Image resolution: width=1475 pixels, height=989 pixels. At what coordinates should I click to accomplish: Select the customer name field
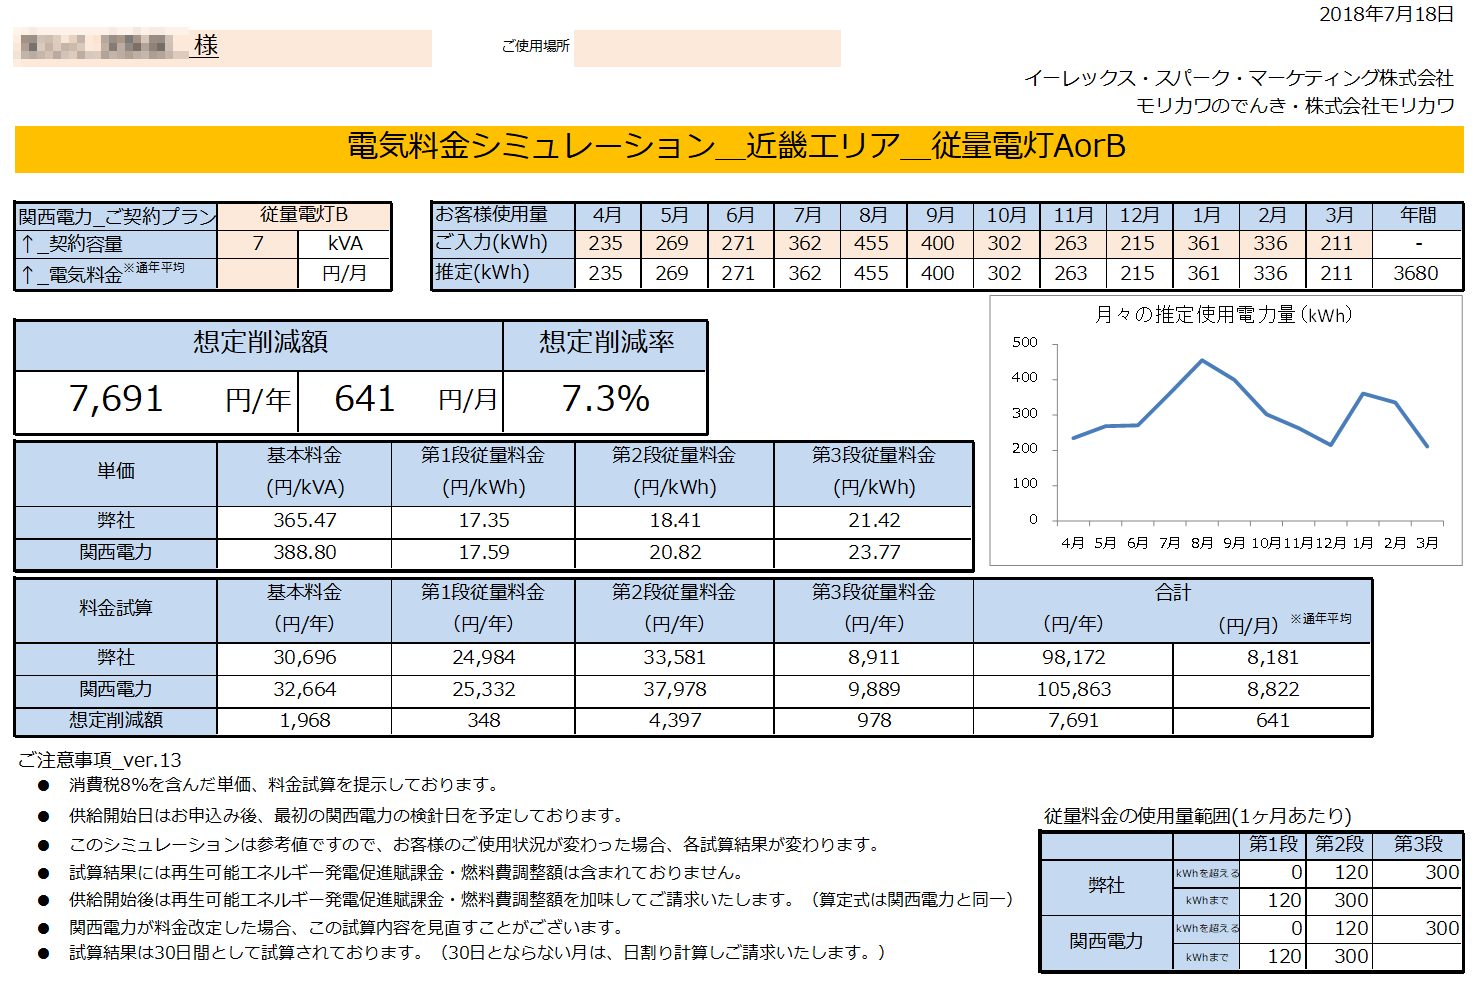pos(223,47)
